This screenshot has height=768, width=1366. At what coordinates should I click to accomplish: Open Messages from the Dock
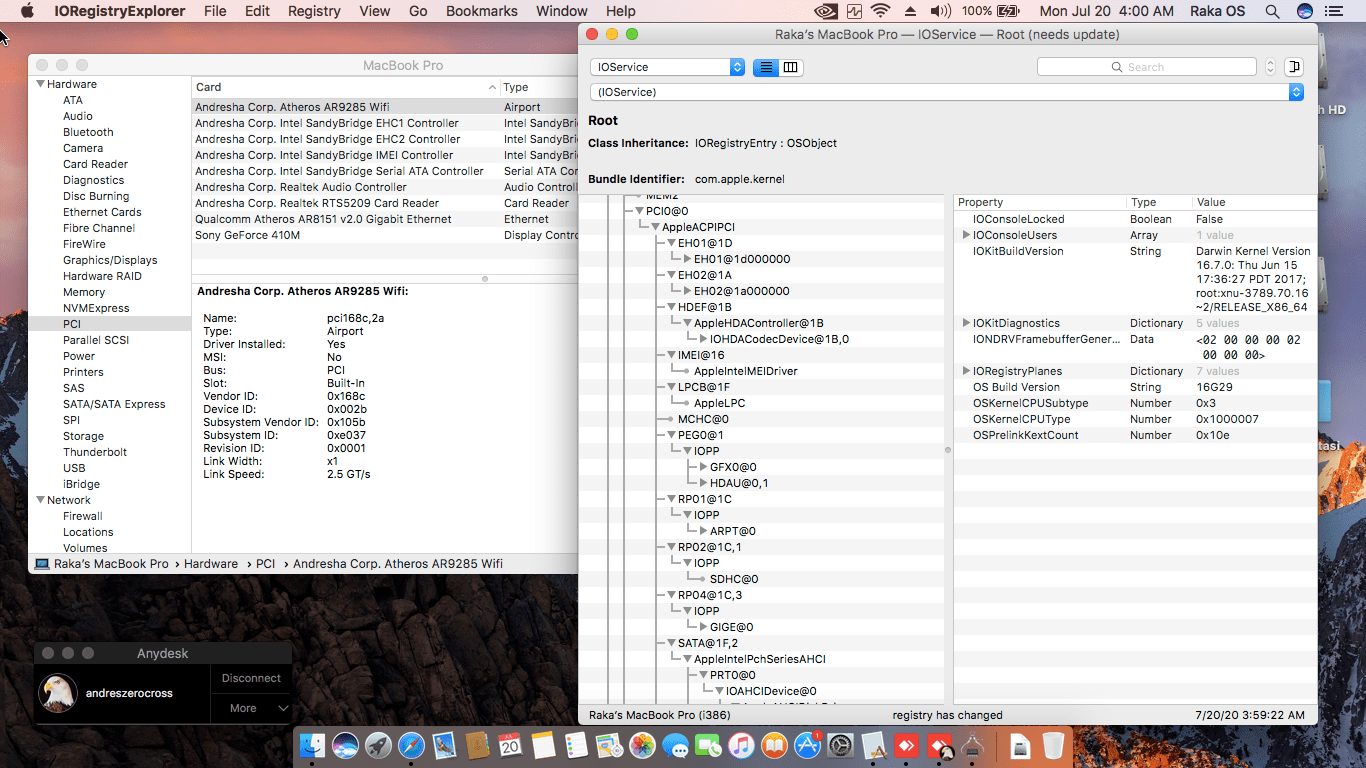675,745
